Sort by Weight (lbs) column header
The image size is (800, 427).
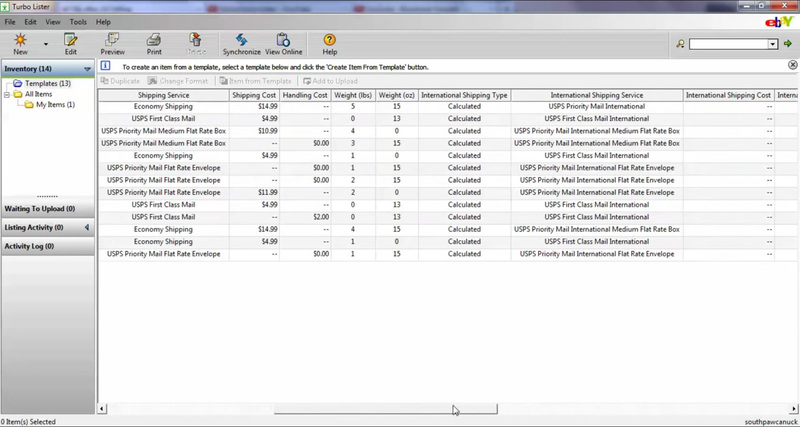click(x=353, y=95)
